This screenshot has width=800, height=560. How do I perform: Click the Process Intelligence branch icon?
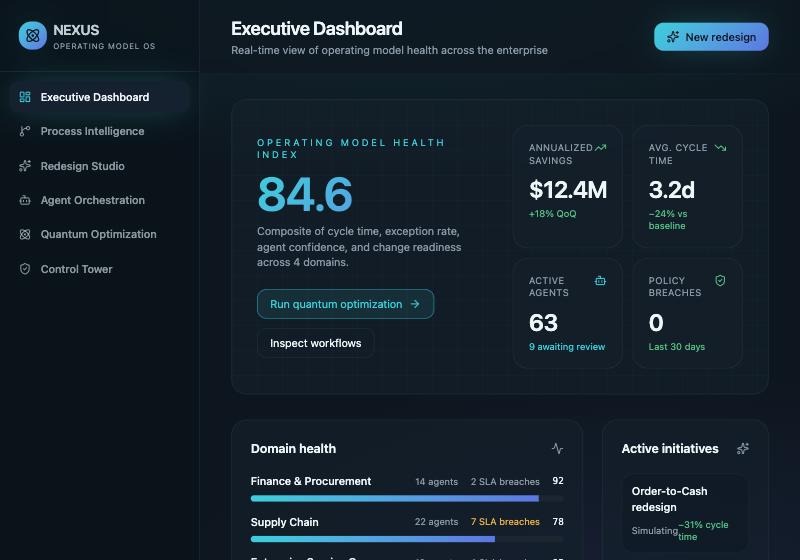[24, 131]
